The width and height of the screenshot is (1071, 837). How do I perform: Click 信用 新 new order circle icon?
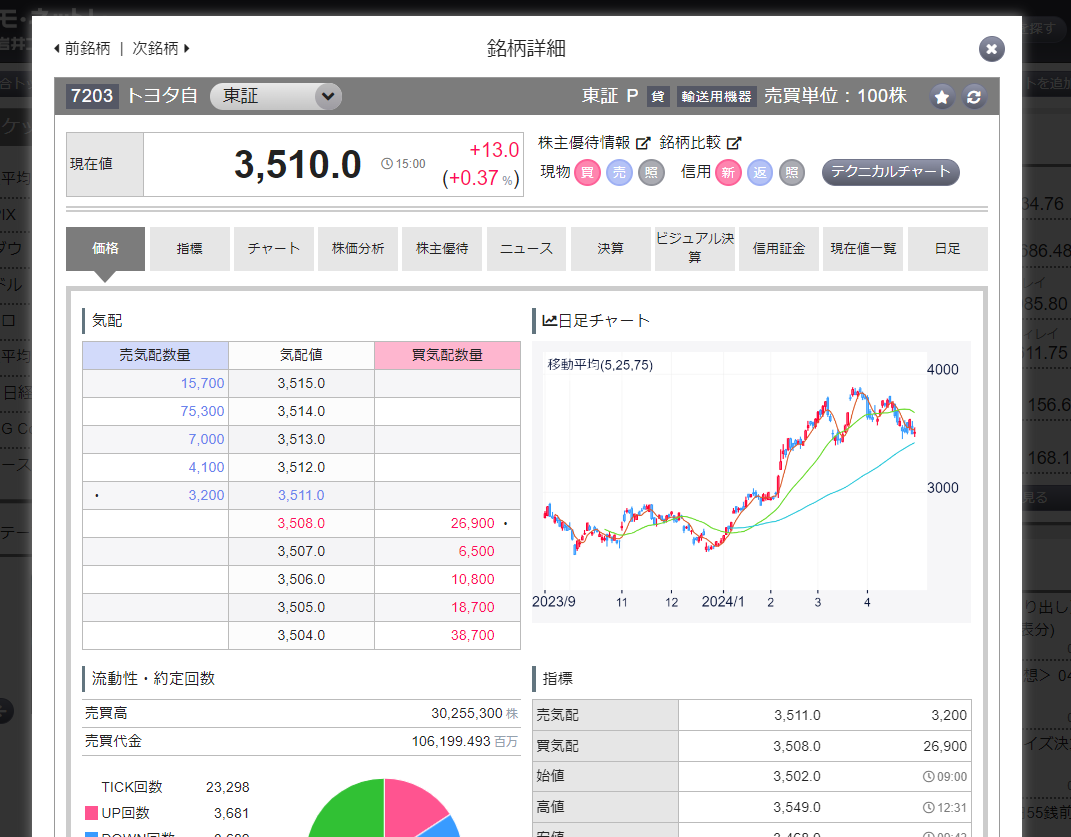pos(728,172)
